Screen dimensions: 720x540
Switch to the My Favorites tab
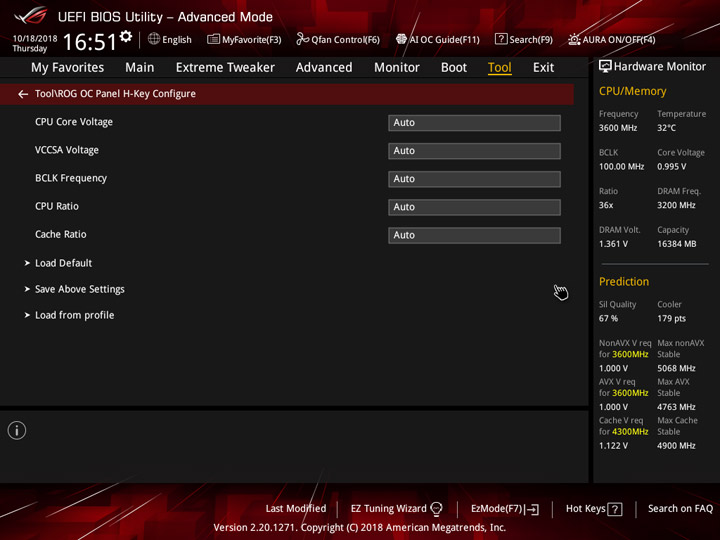coord(68,68)
